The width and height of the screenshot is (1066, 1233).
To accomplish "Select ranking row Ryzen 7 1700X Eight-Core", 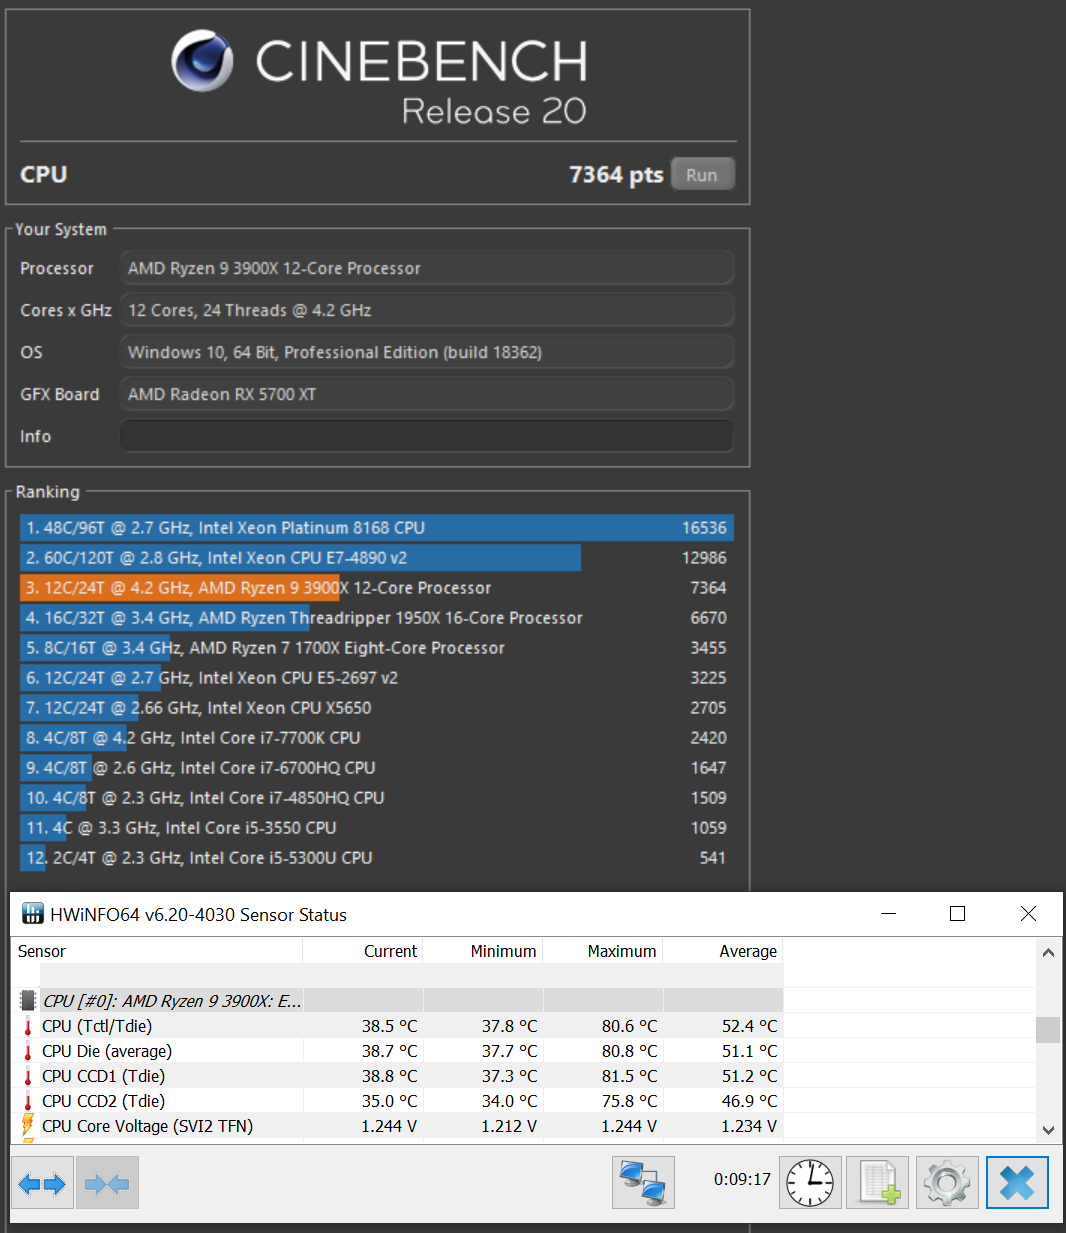I will [x=377, y=648].
